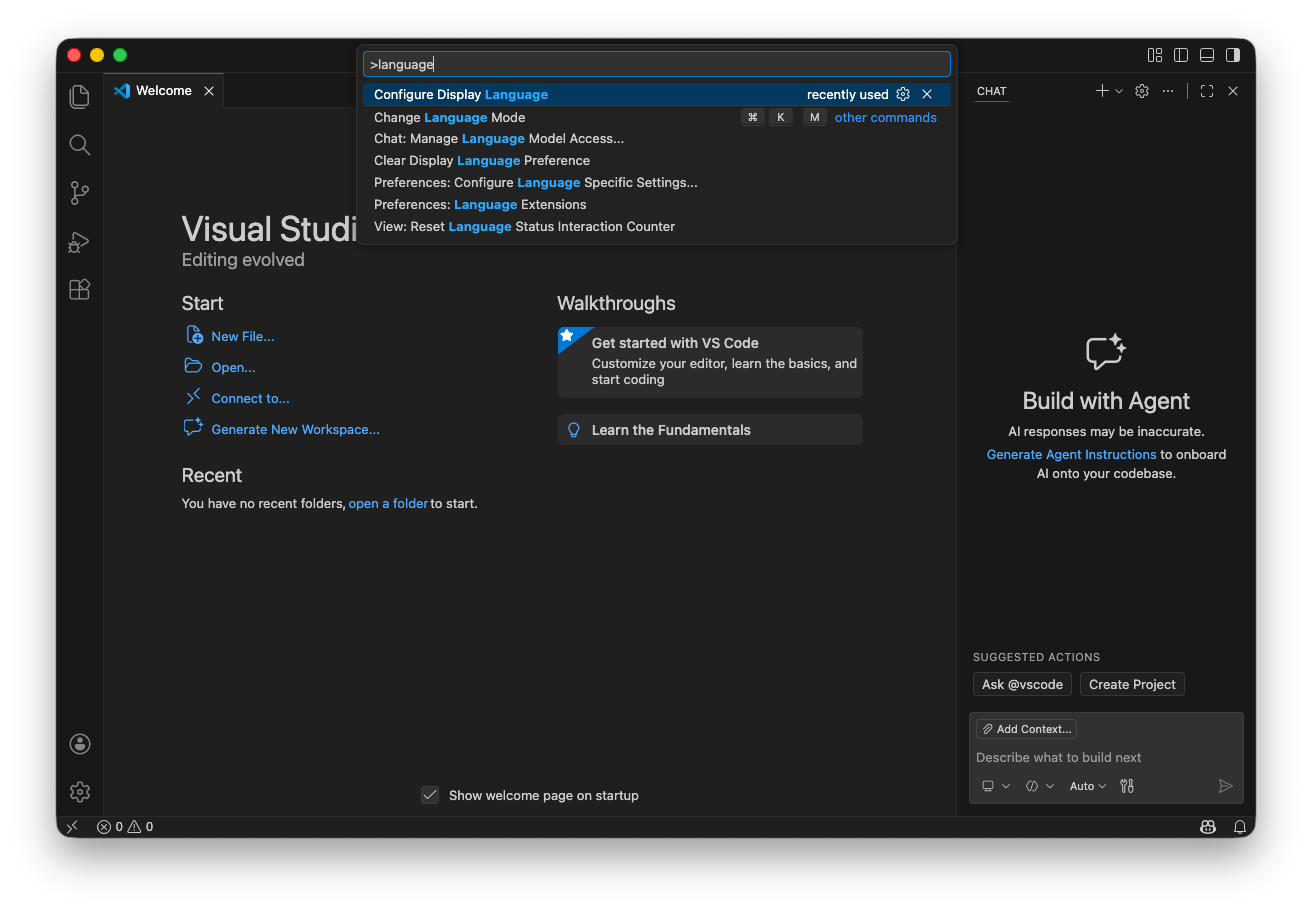Click the lightbulb icon on Learn the Fundamentals

pyautogui.click(x=574, y=430)
